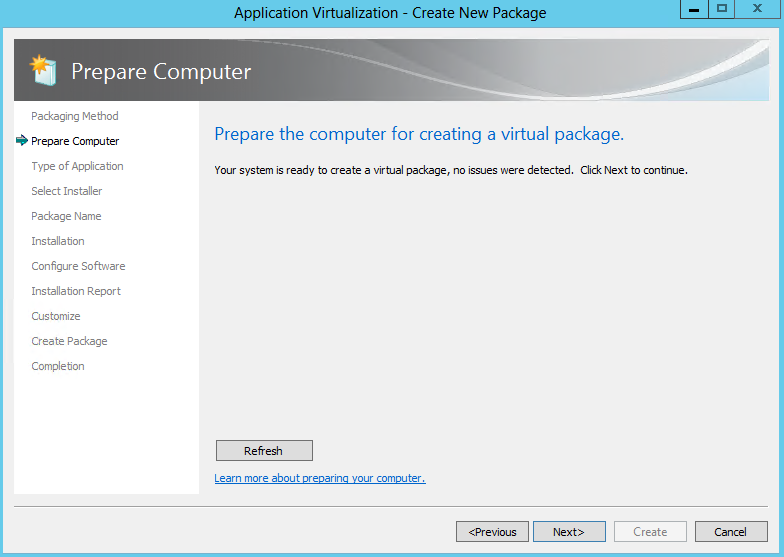Select the Packaging Method step
Viewport: 784px width, 557px height.
(x=75, y=116)
